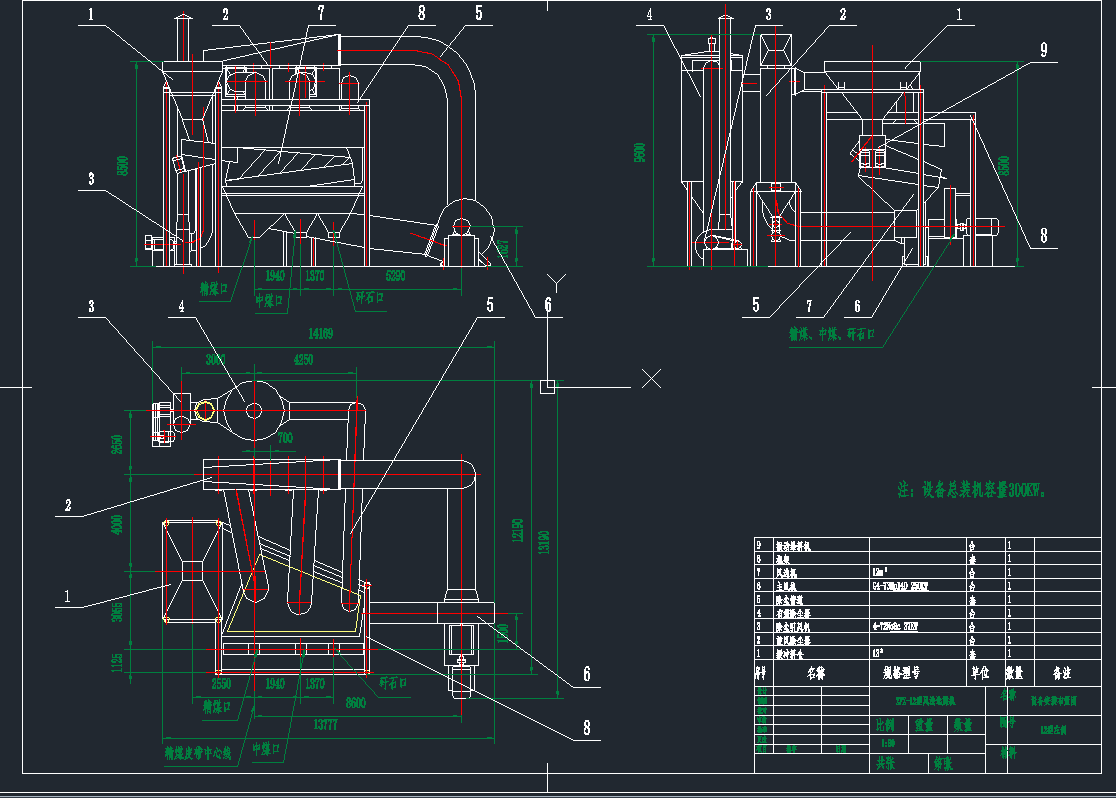Select the 精煤口 outlet label
The height and width of the screenshot is (798, 1116).
coord(215,290)
